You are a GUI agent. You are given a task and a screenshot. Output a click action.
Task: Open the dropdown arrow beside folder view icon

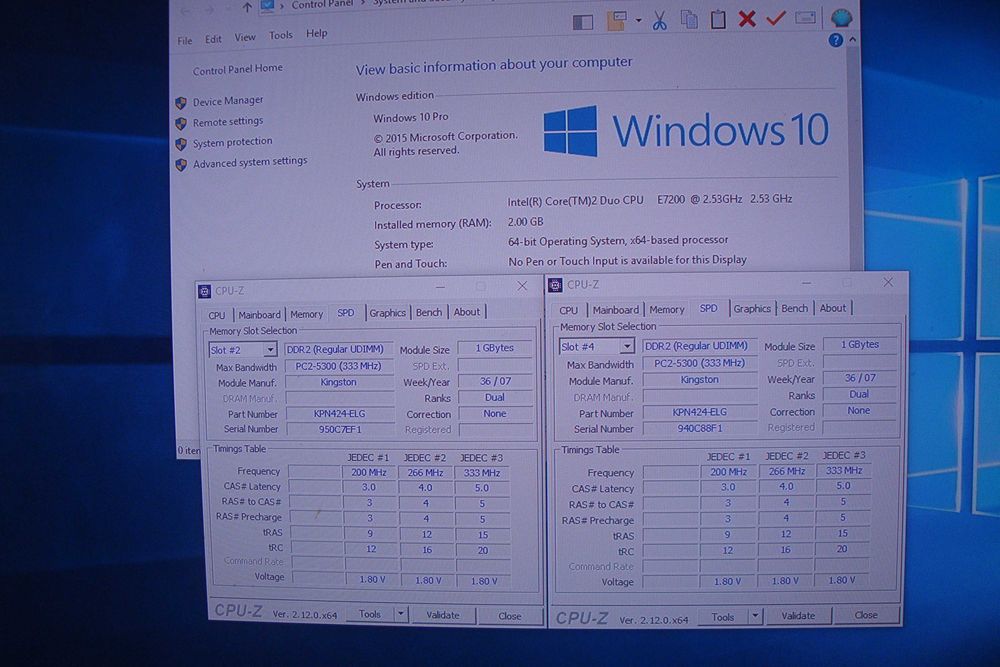pos(638,21)
